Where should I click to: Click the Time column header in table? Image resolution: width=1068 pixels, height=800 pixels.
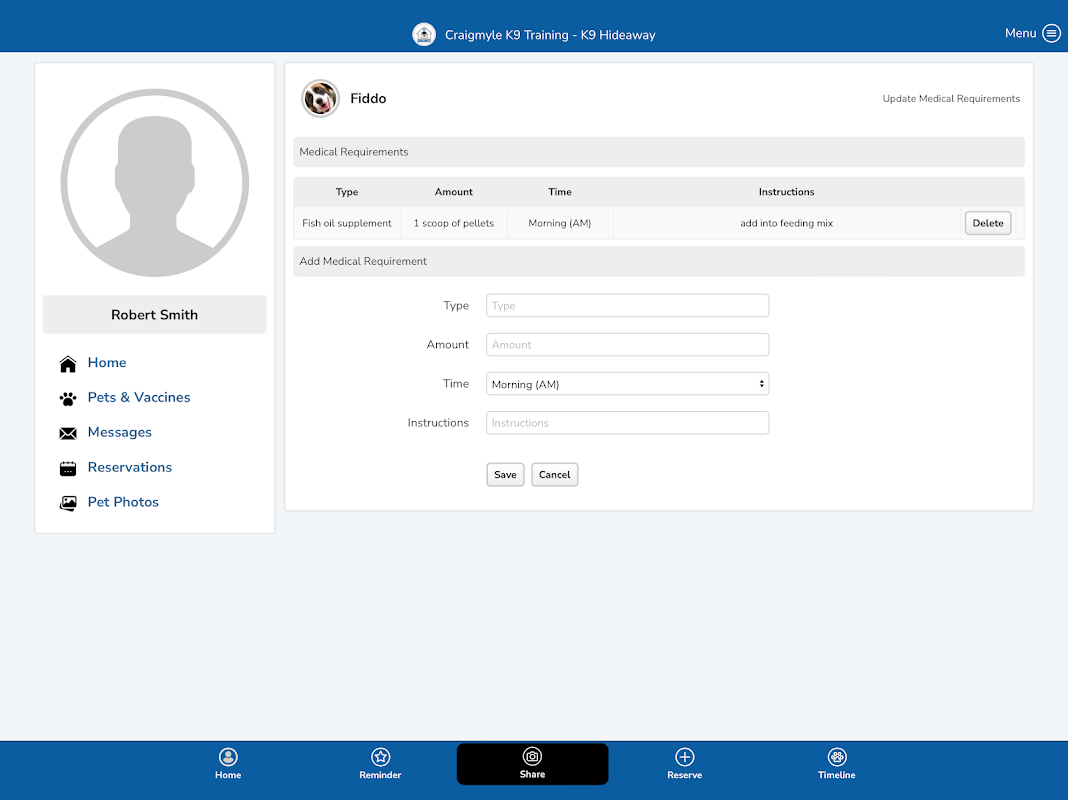[x=560, y=192]
